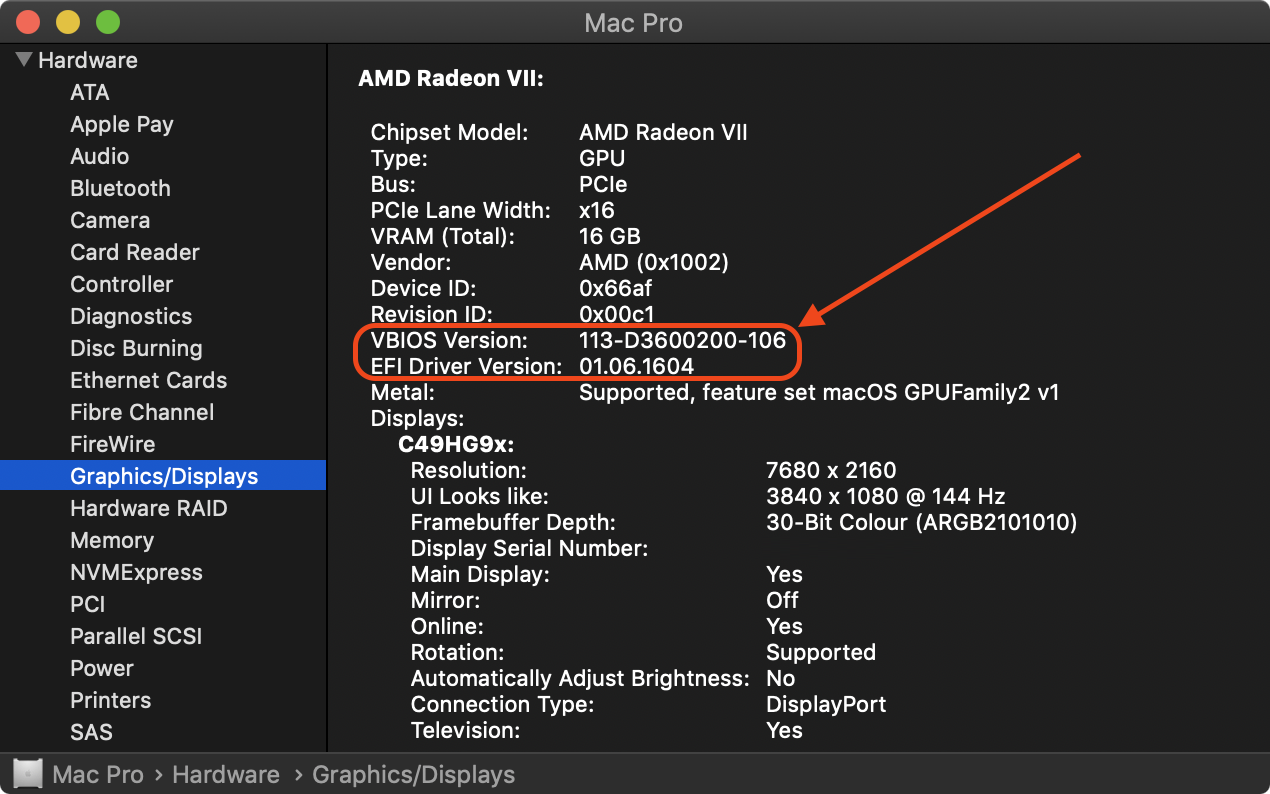Select ATA in the sidebar
The height and width of the screenshot is (794, 1270).
click(90, 92)
